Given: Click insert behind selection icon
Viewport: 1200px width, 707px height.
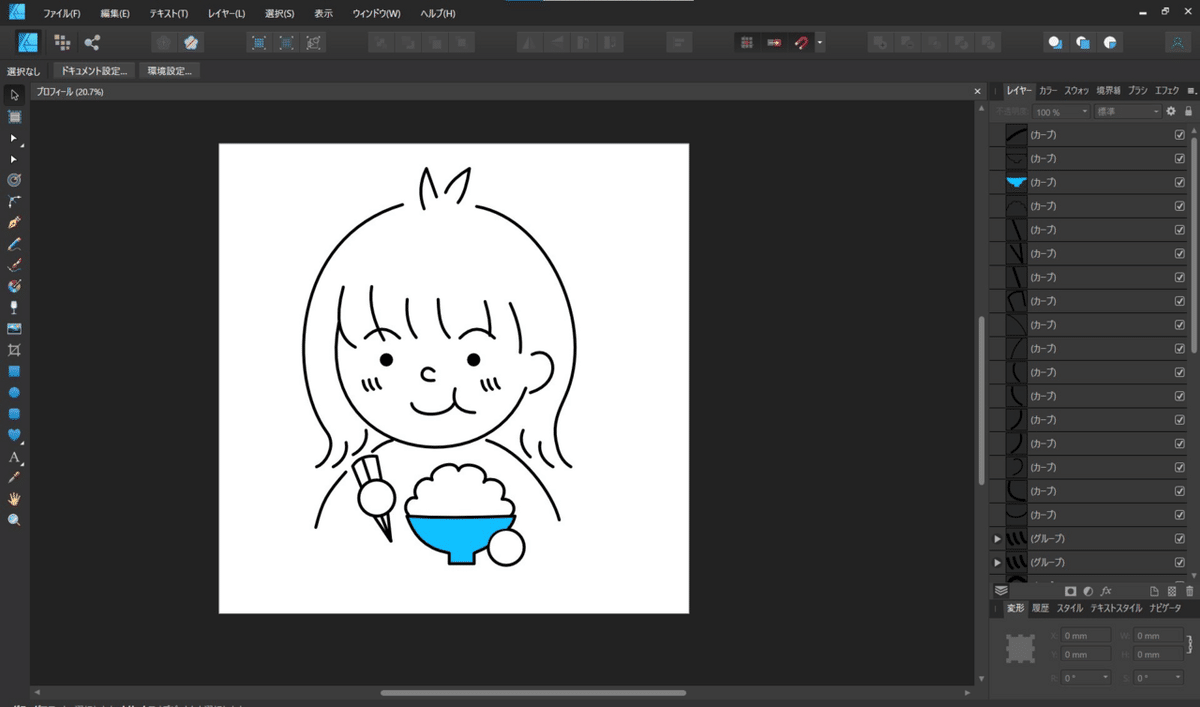Looking at the screenshot, I should (1055, 43).
